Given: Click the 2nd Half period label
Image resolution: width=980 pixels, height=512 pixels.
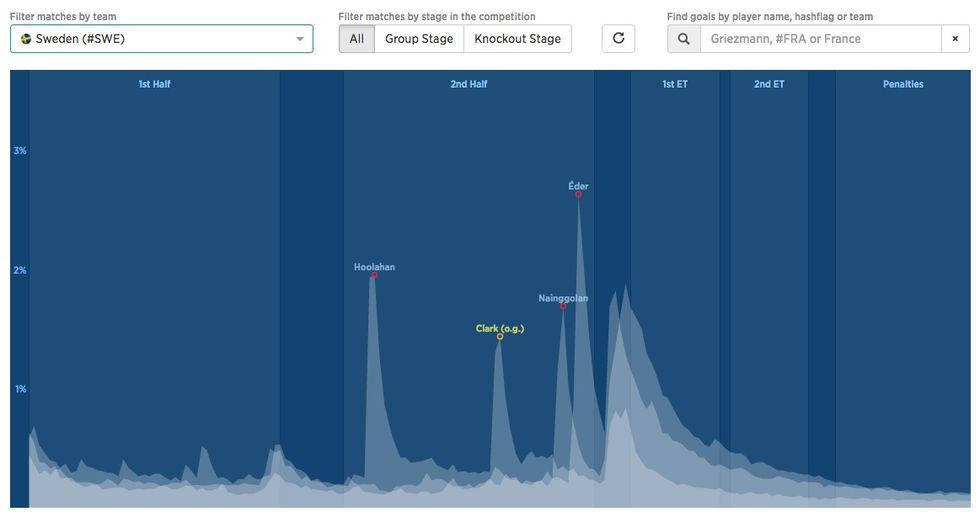Looking at the screenshot, I should (469, 84).
